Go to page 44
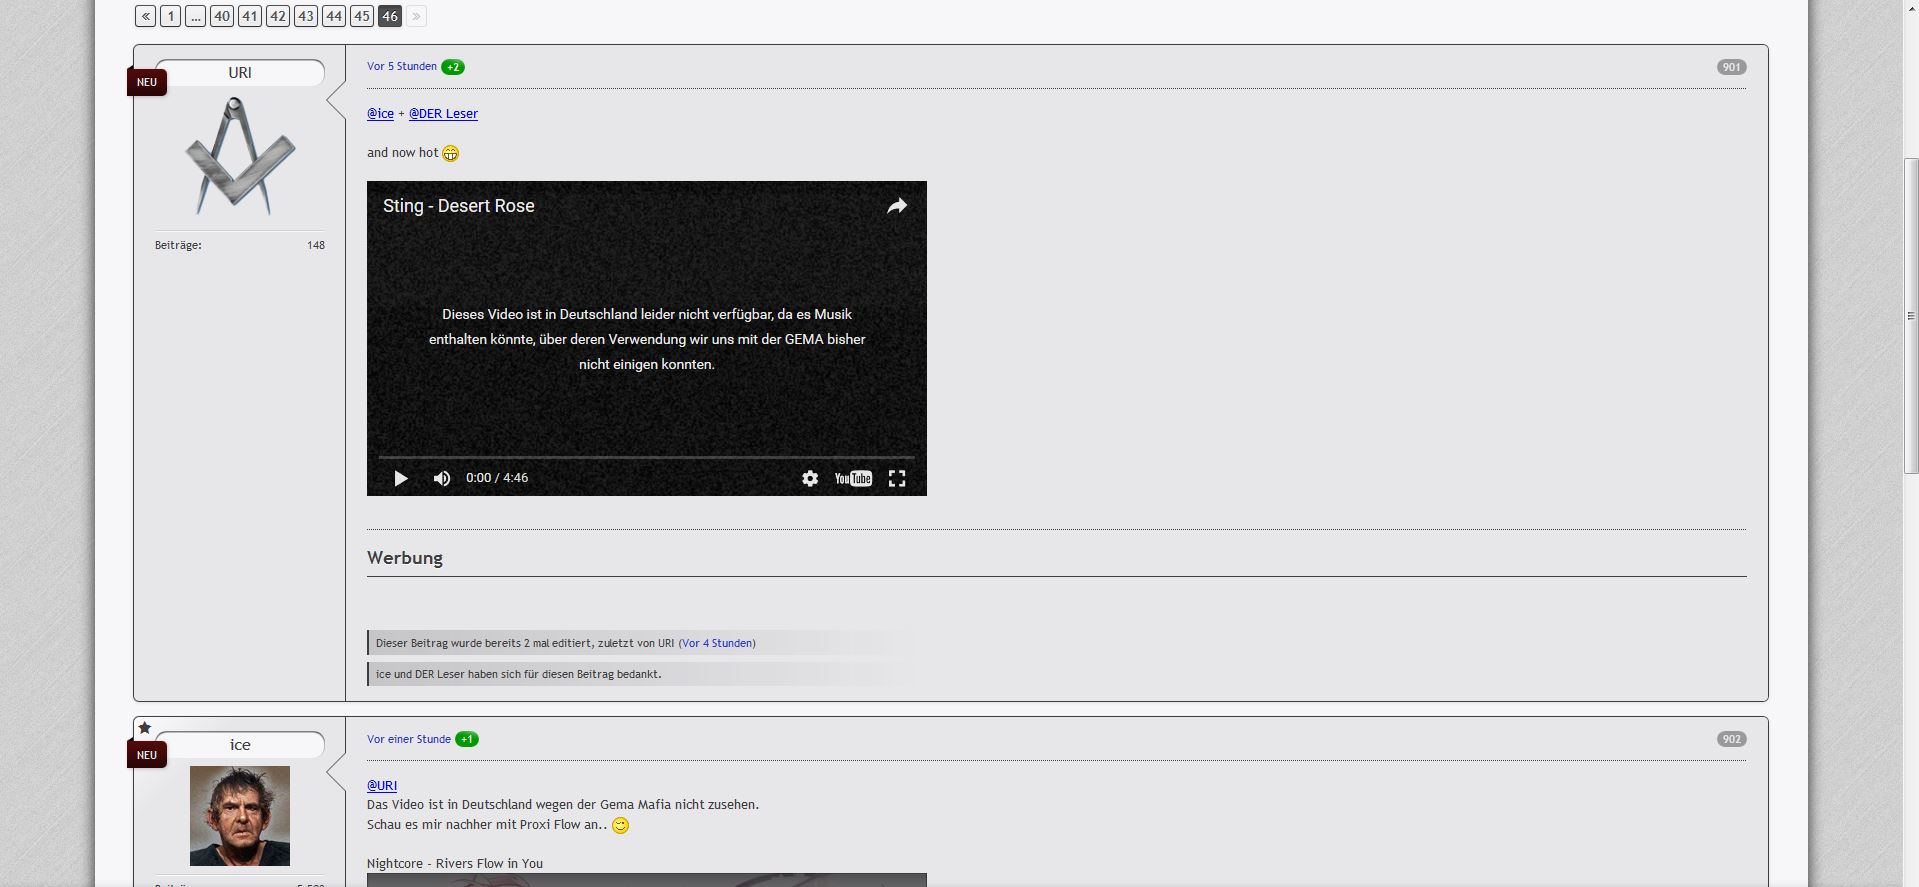Image resolution: width=1919 pixels, height=887 pixels. 334,16
